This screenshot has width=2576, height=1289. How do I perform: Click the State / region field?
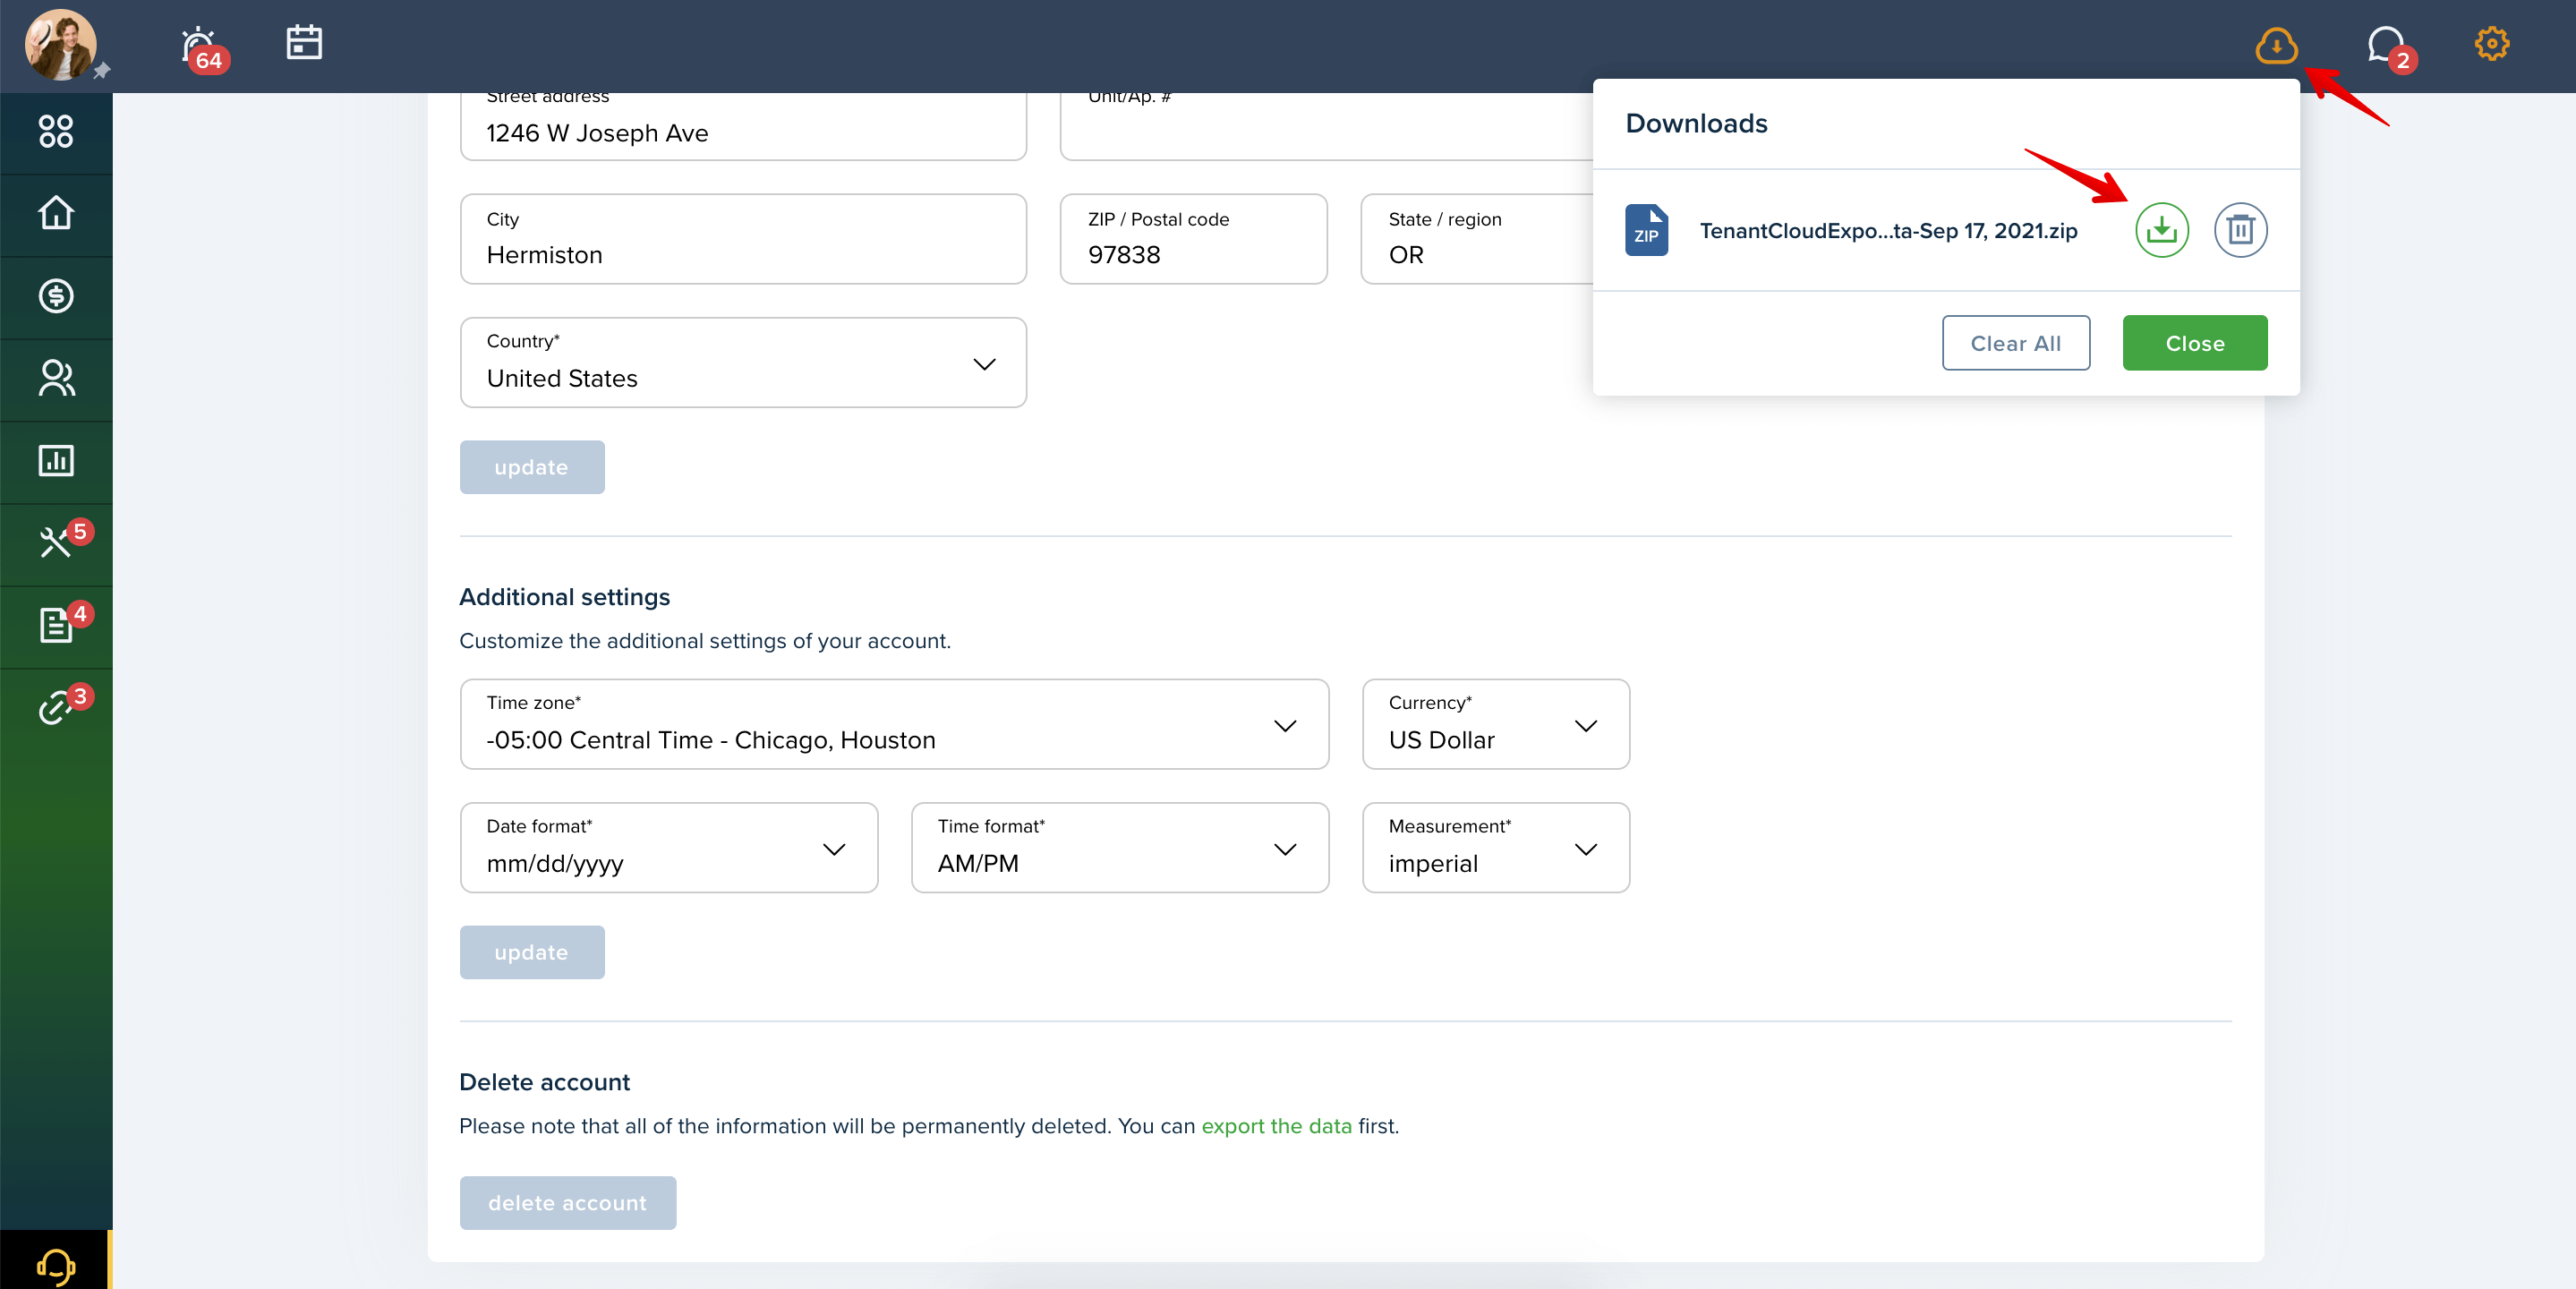click(1477, 239)
